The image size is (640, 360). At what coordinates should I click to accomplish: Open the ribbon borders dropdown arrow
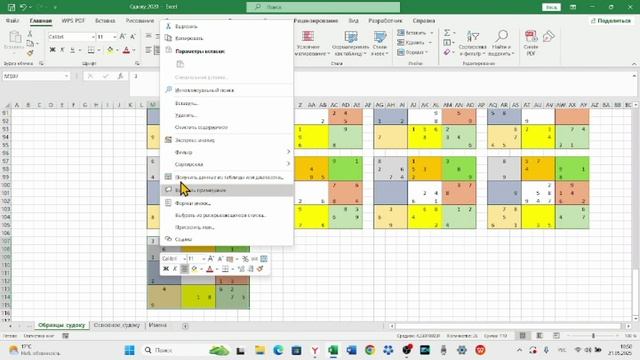tap(98, 50)
